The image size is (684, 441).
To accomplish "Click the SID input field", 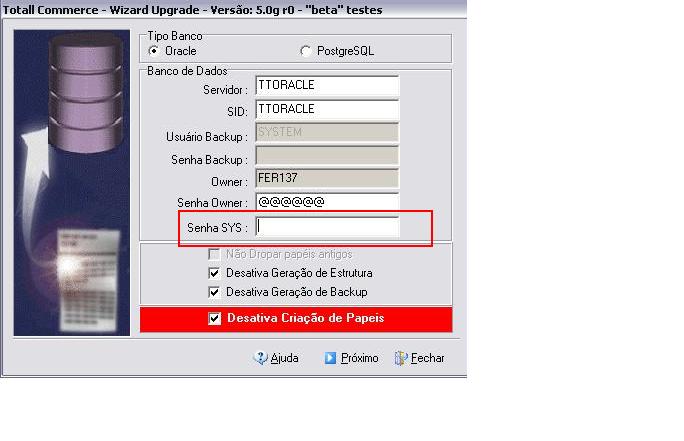I will (327, 109).
